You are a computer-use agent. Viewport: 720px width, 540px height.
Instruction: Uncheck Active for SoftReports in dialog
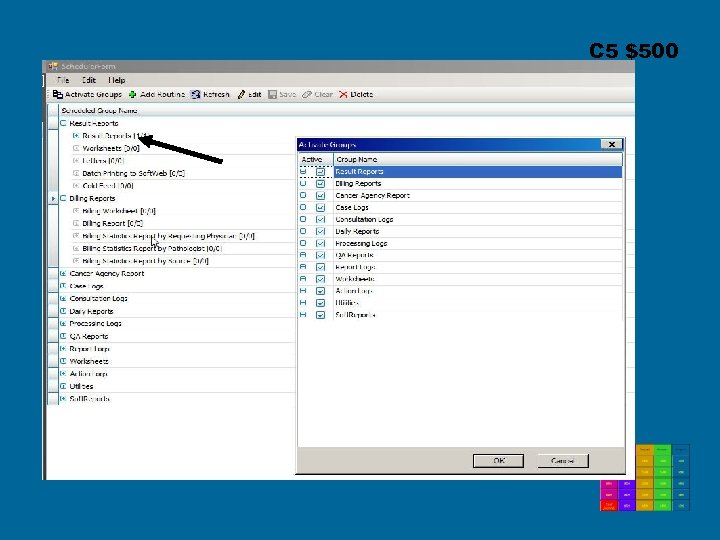[x=321, y=315]
